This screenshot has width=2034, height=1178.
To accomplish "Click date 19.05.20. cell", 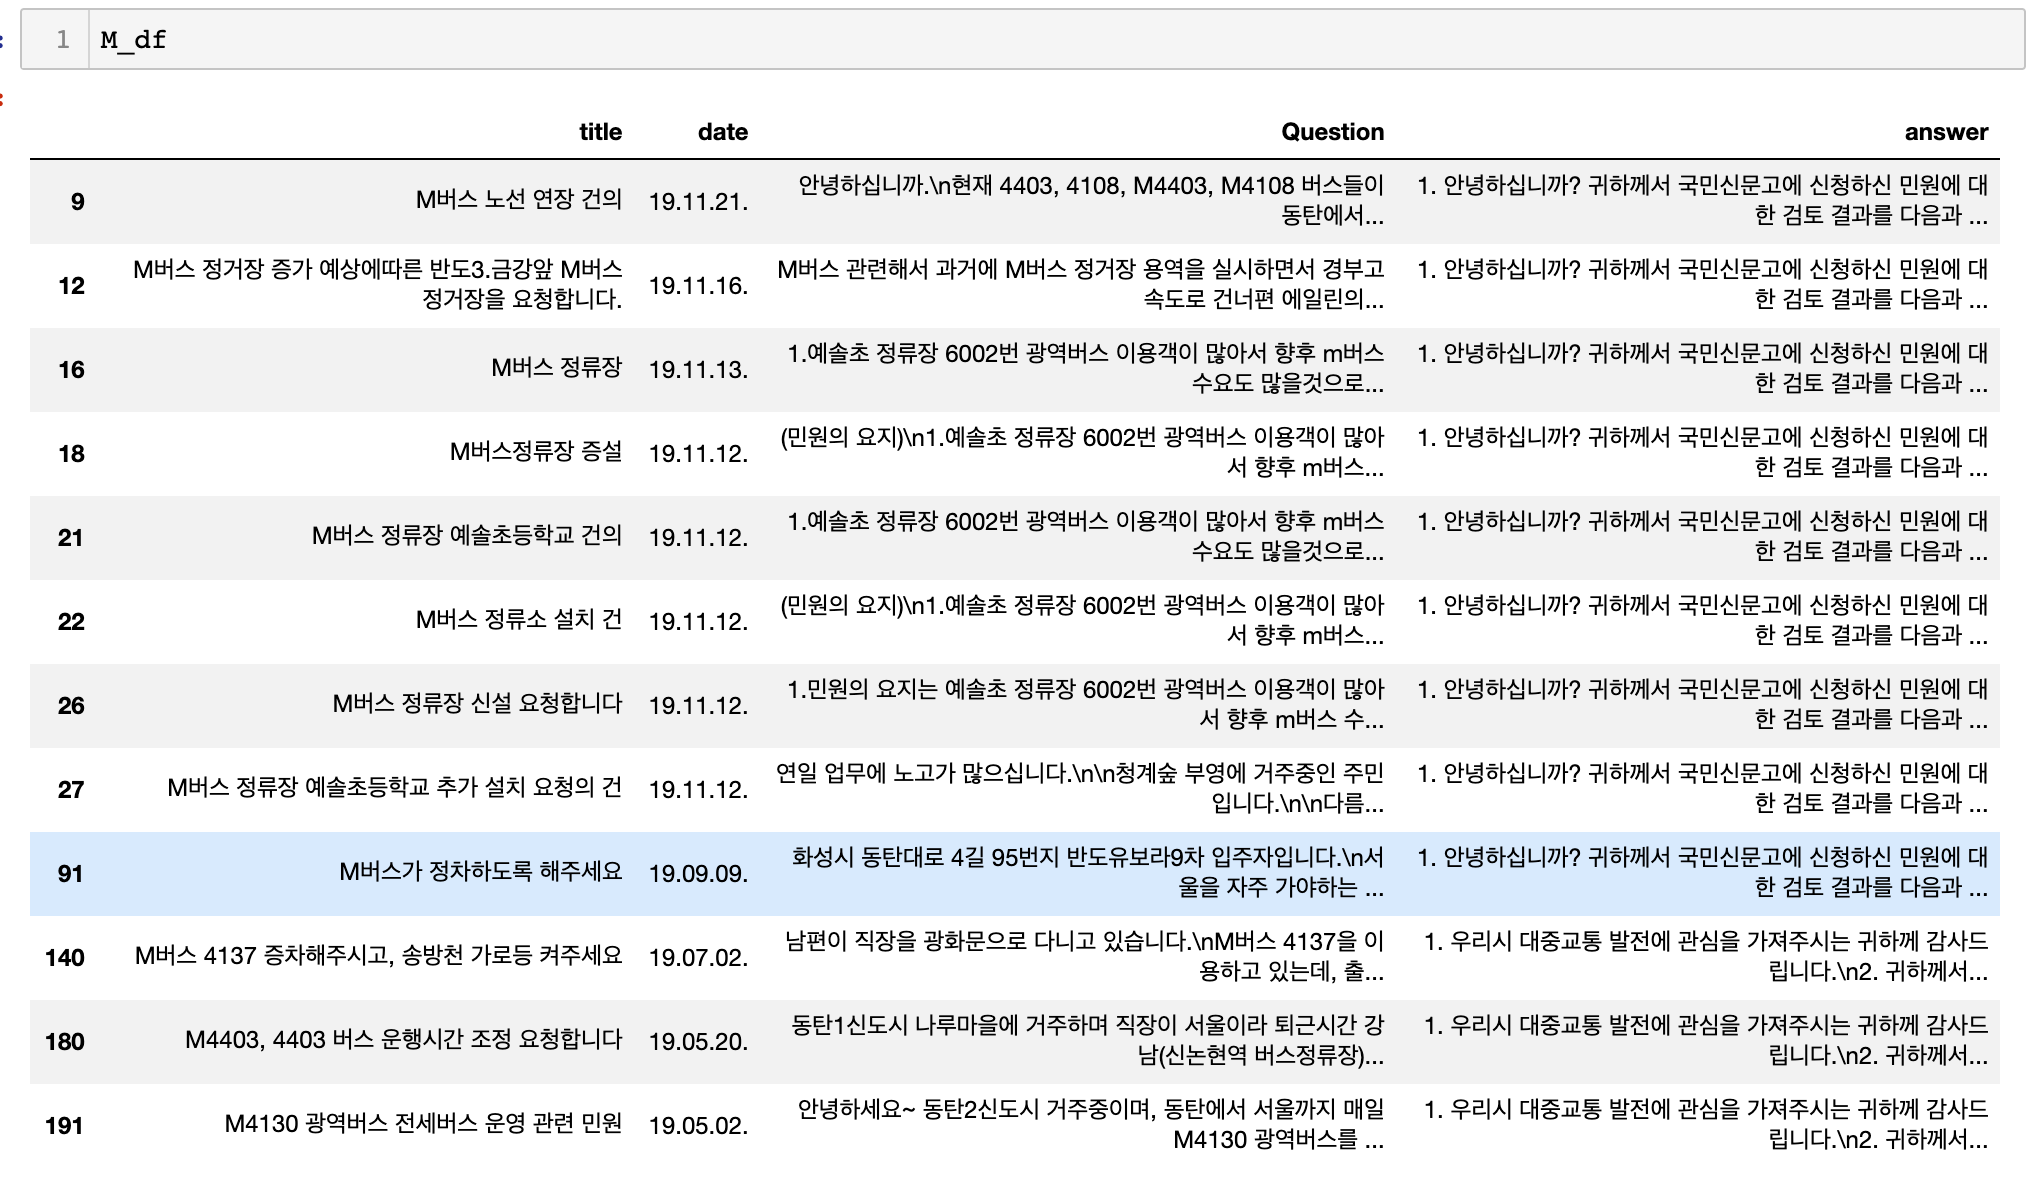I will click(x=698, y=1042).
